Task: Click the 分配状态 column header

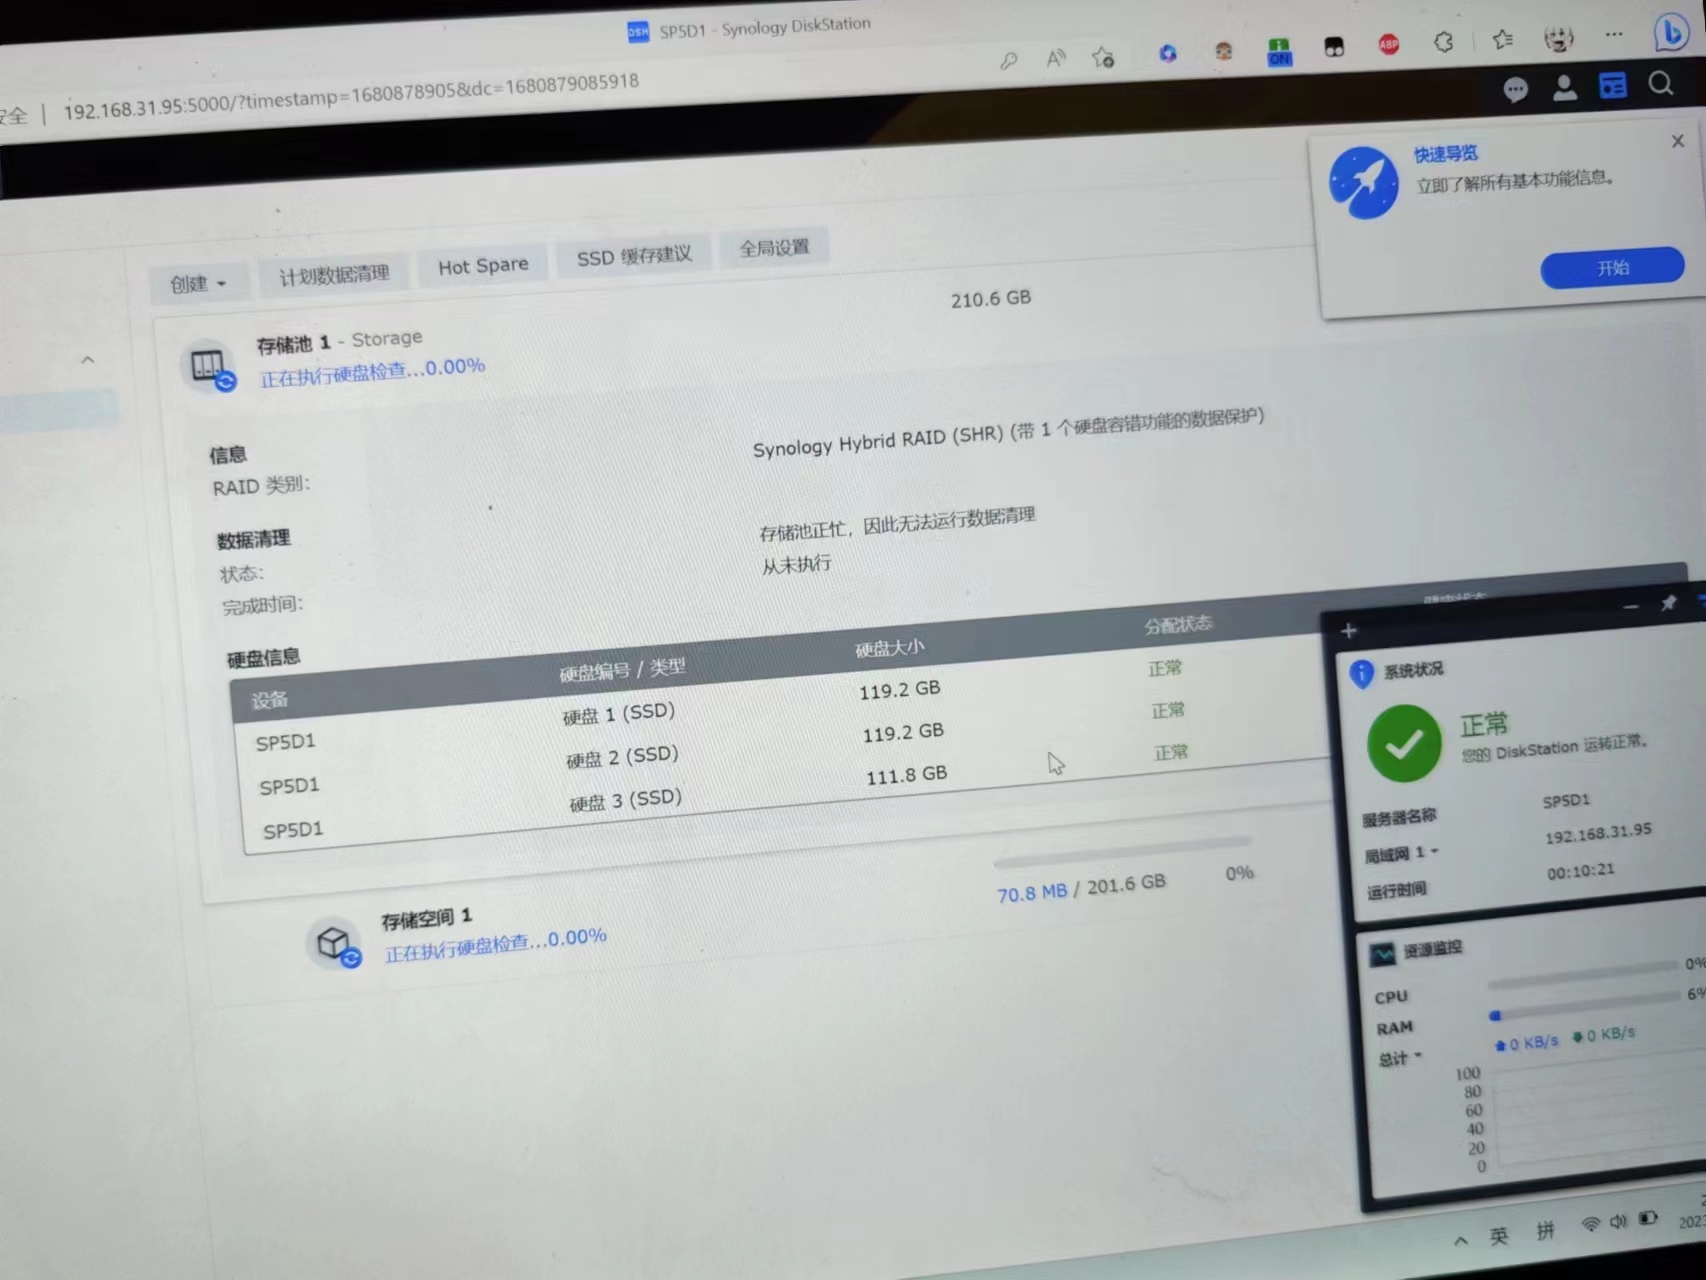Action: coord(1178,625)
